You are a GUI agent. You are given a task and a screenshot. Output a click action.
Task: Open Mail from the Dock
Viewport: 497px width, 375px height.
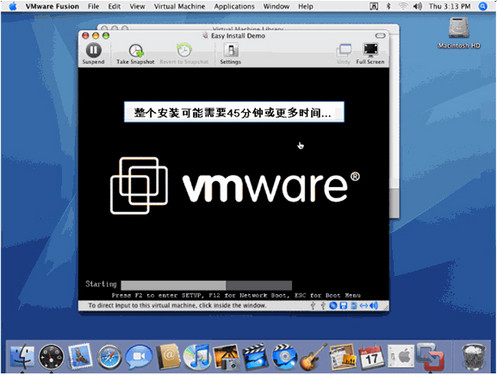80,355
